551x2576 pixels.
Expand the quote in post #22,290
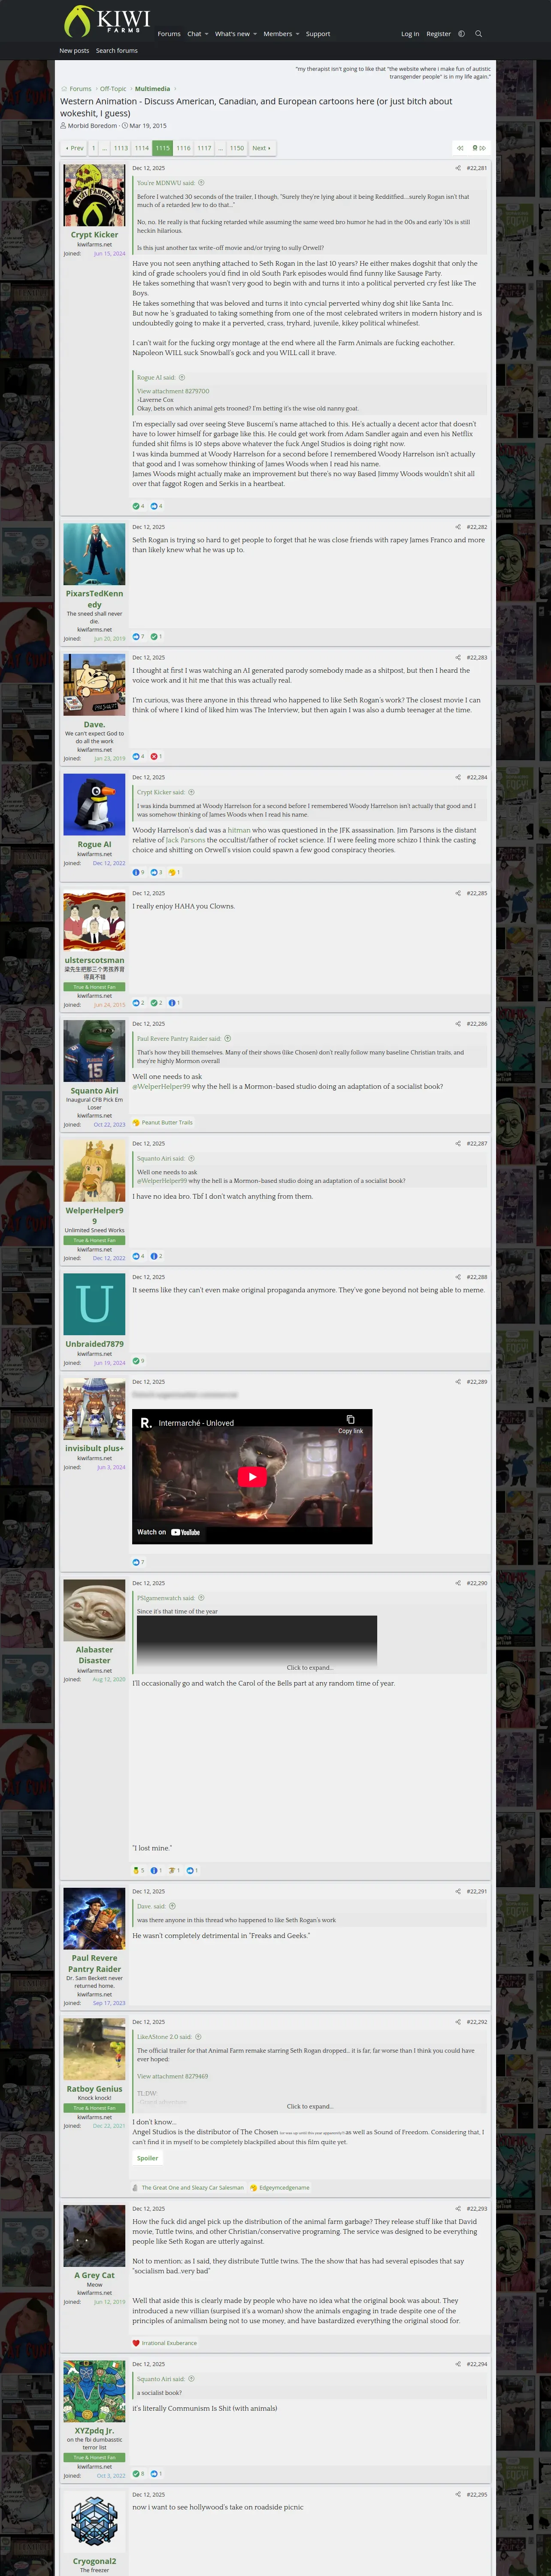pyautogui.click(x=310, y=1668)
